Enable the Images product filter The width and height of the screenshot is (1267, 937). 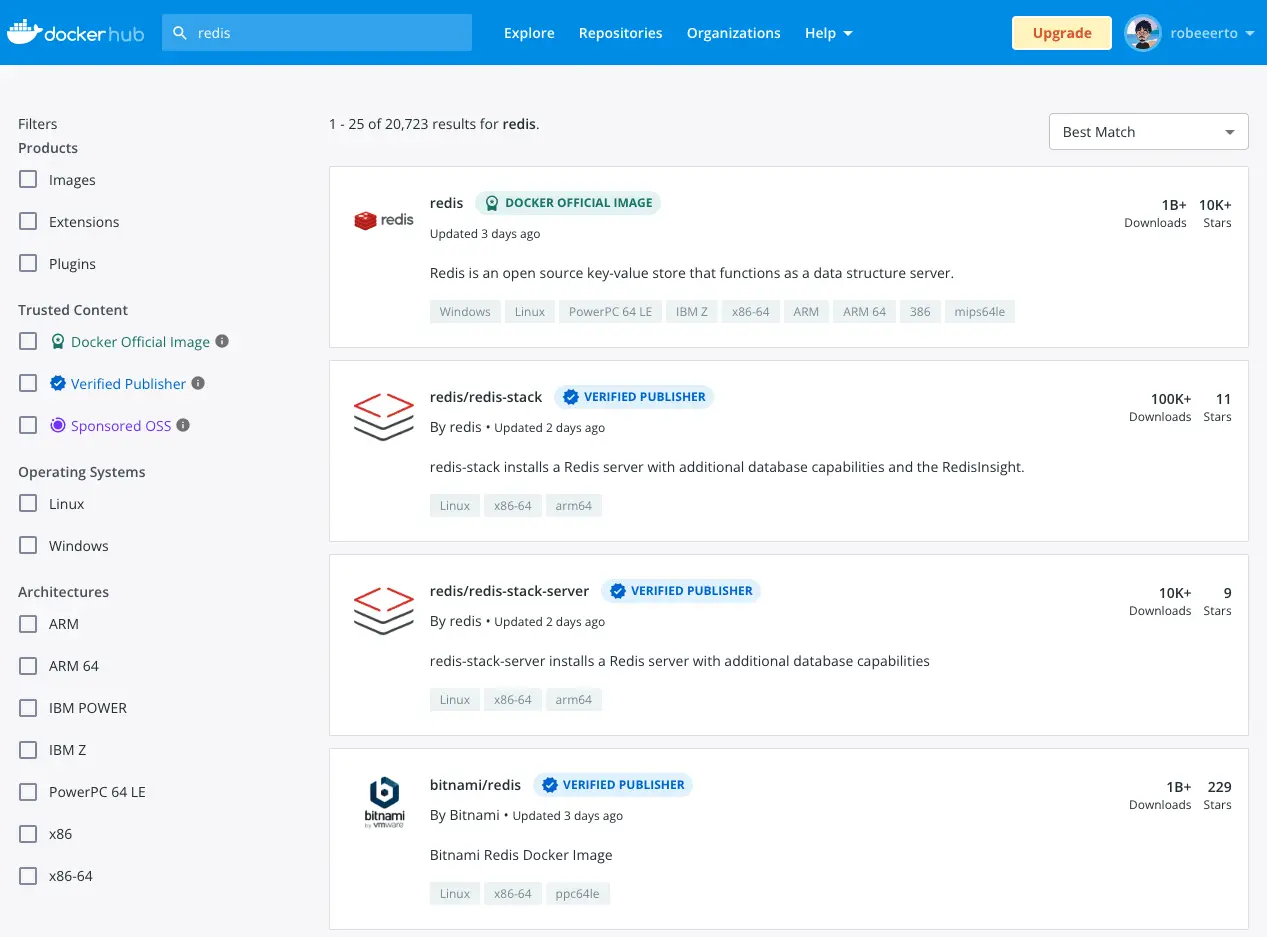point(29,180)
